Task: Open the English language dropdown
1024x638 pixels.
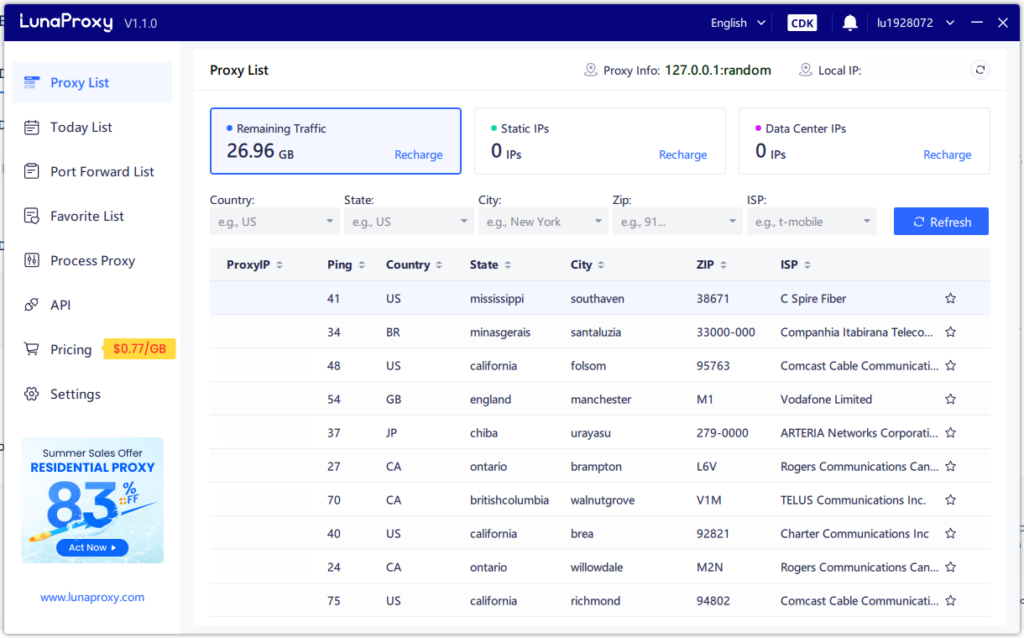Action: click(737, 21)
